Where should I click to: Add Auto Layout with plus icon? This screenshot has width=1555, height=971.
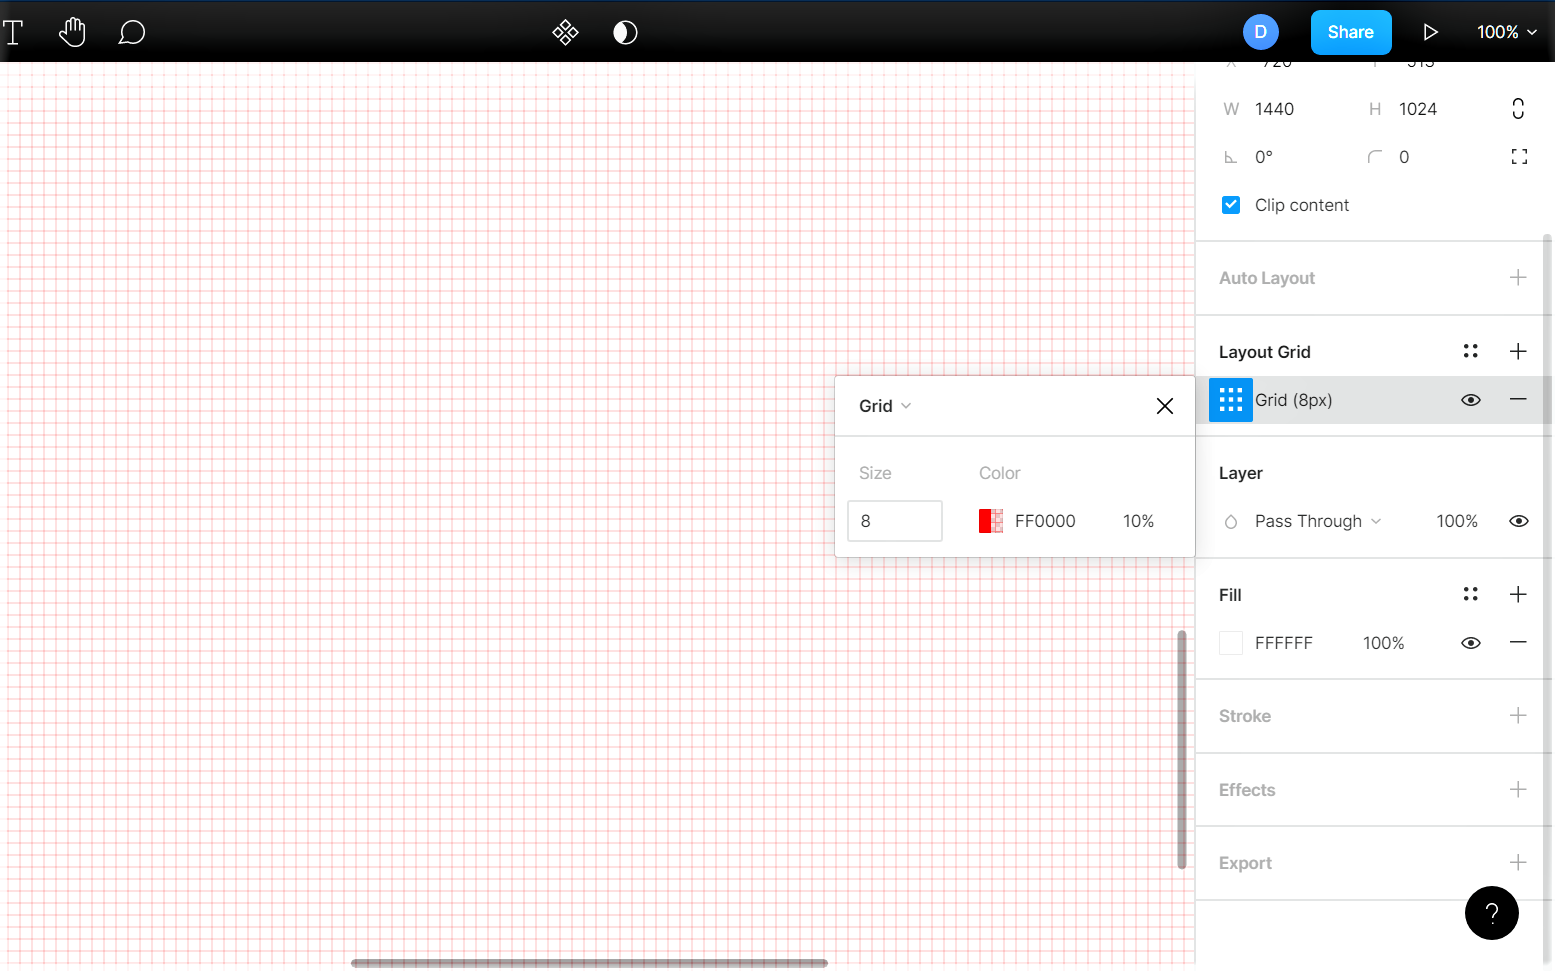1518,278
